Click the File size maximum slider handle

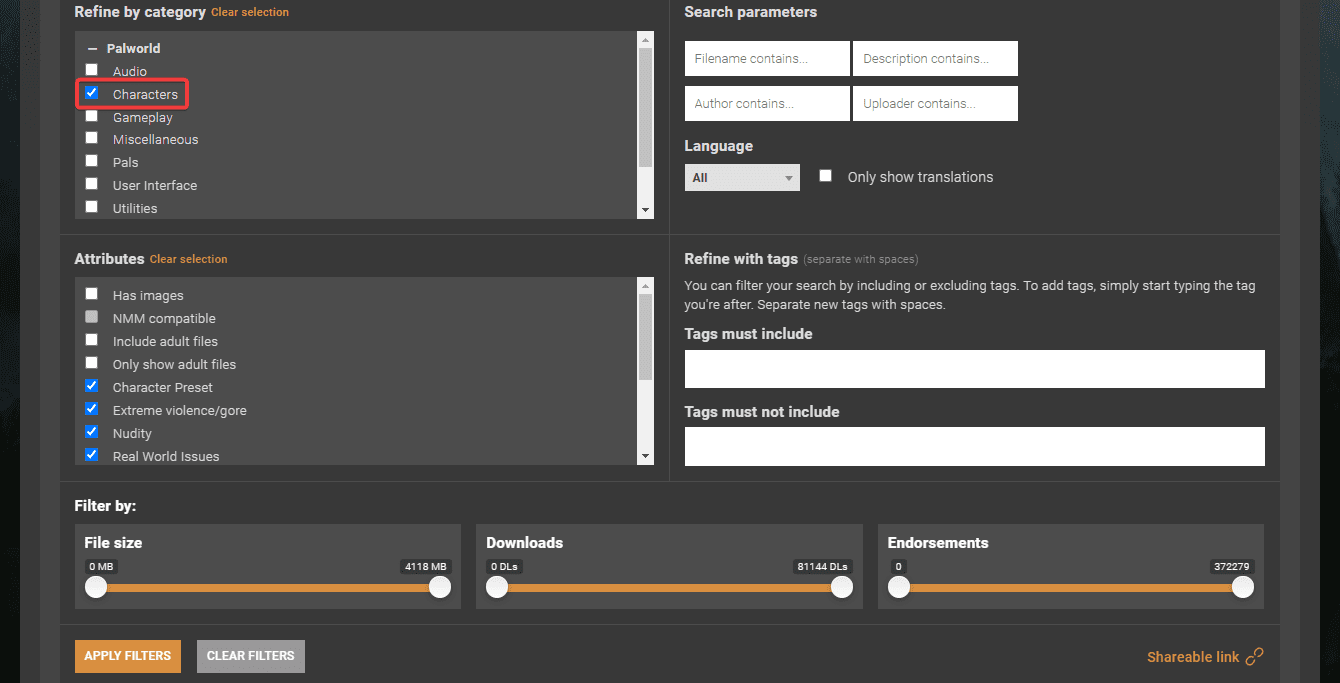440,588
